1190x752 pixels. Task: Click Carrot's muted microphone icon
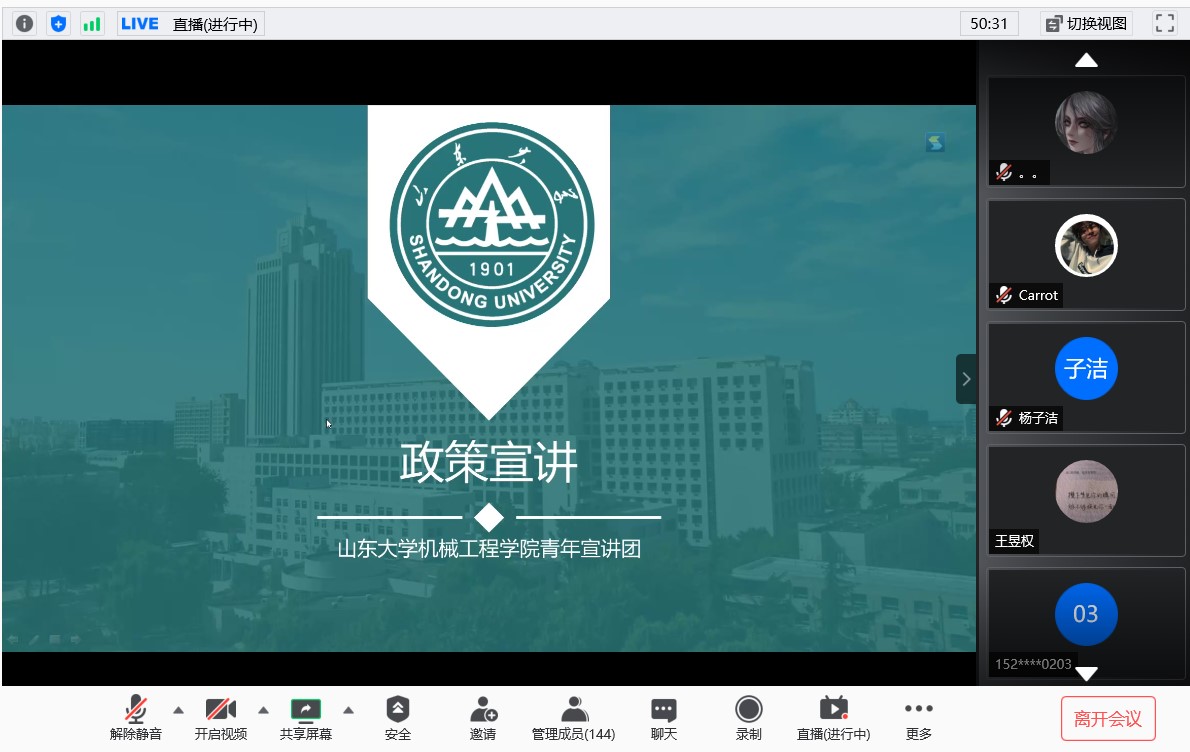[x=1004, y=295]
